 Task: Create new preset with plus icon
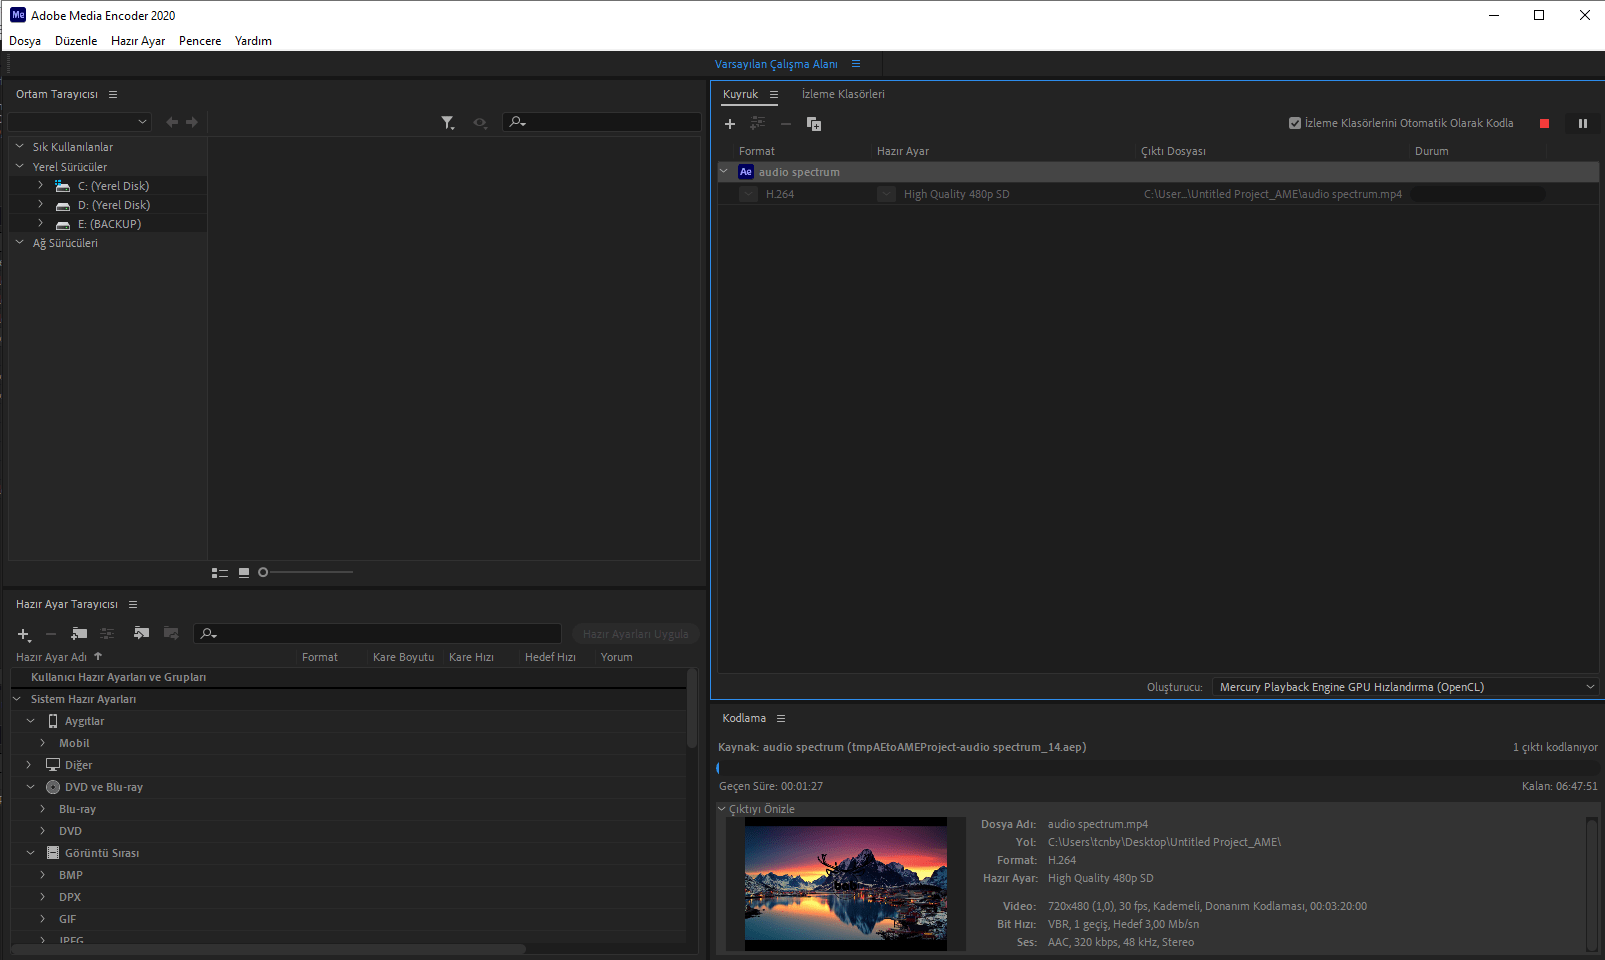24,634
